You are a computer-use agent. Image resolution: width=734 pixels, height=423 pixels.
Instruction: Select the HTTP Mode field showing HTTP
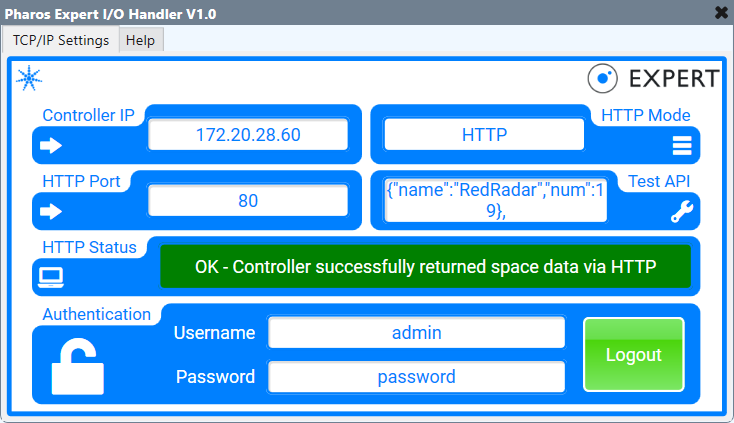coord(484,135)
